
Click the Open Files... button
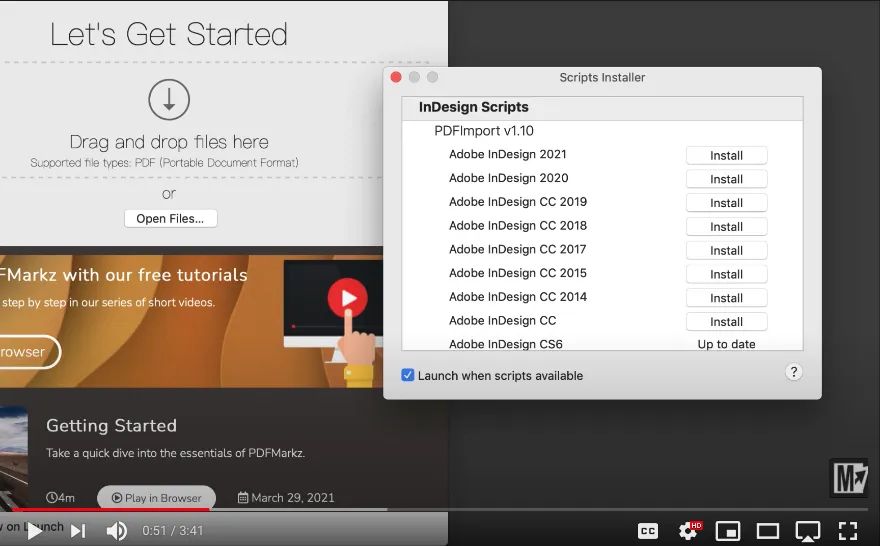click(x=171, y=219)
